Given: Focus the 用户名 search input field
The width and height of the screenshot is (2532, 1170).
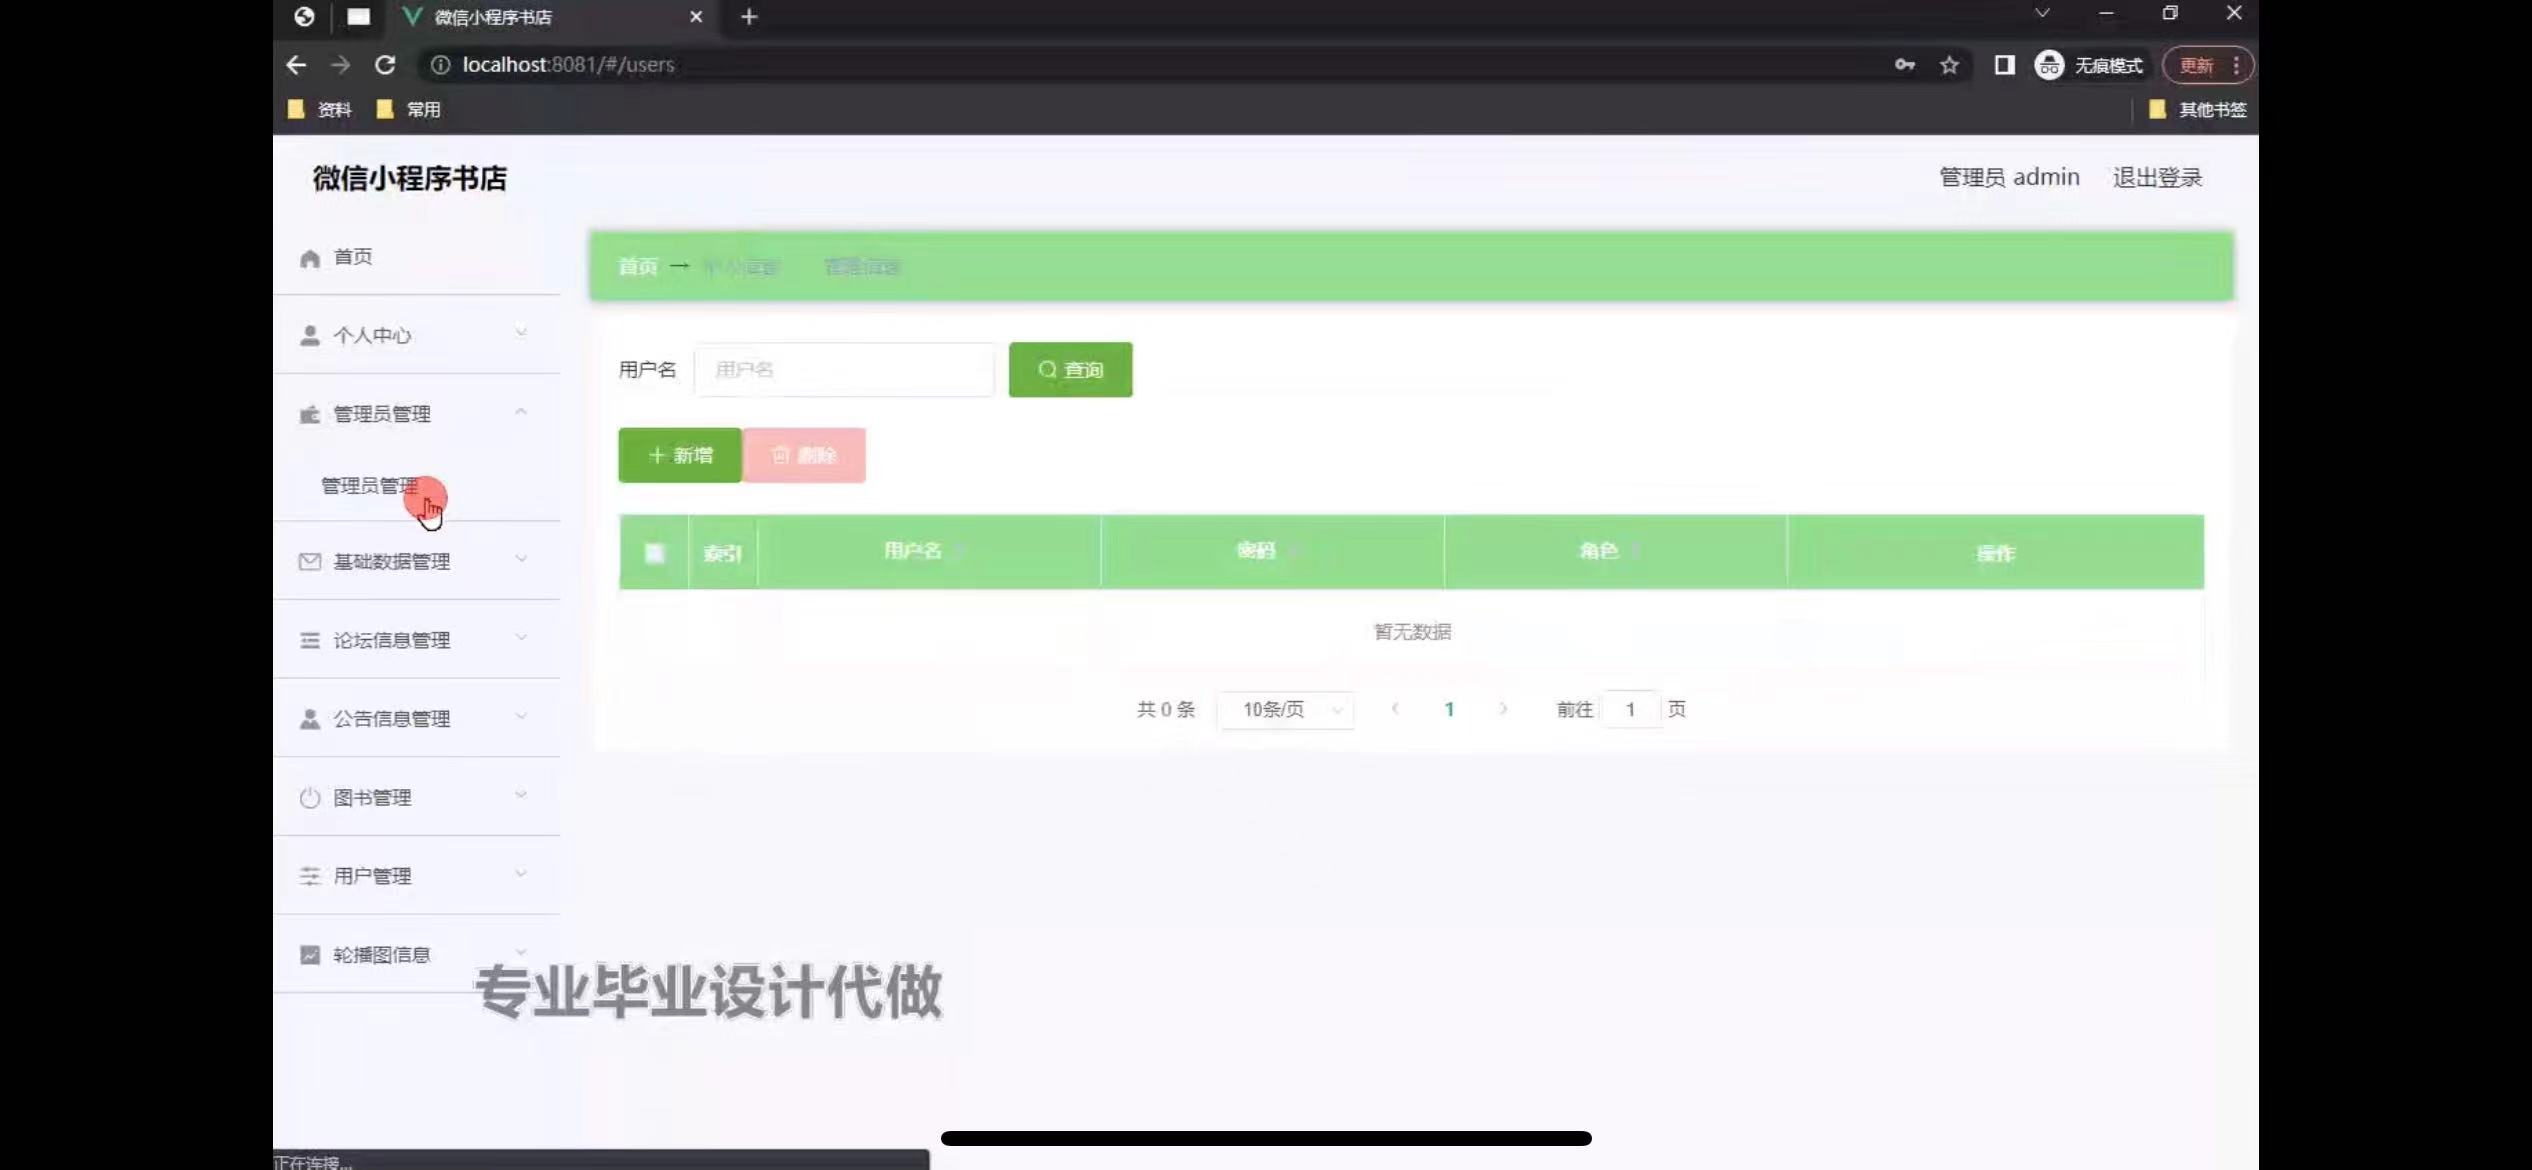Looking at the screenshot, I should [845, 370].
